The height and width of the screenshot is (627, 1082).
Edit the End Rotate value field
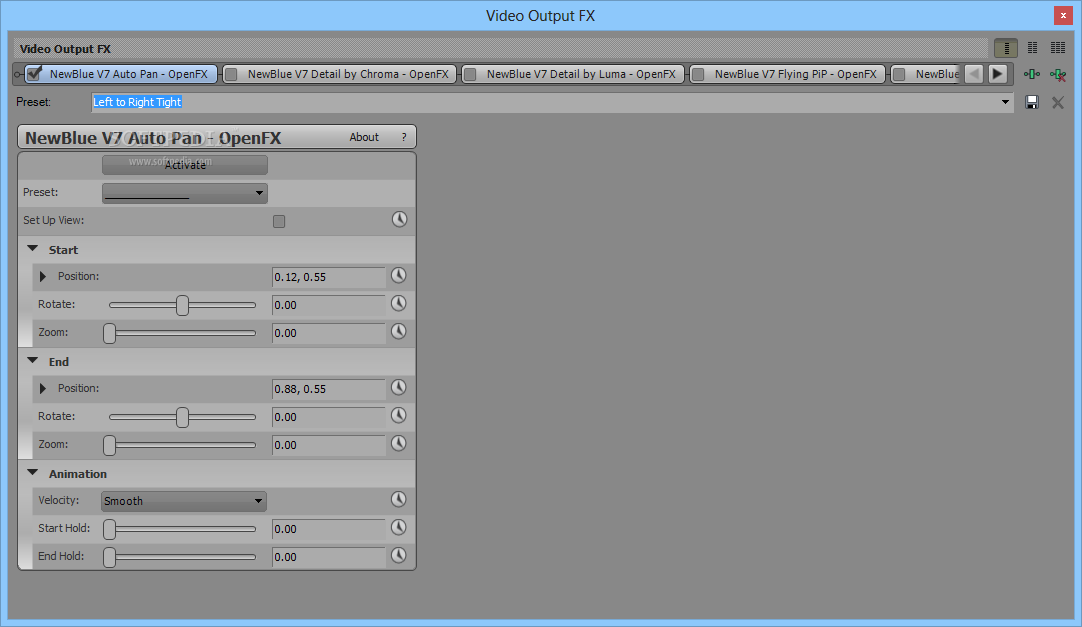[328, 417]
